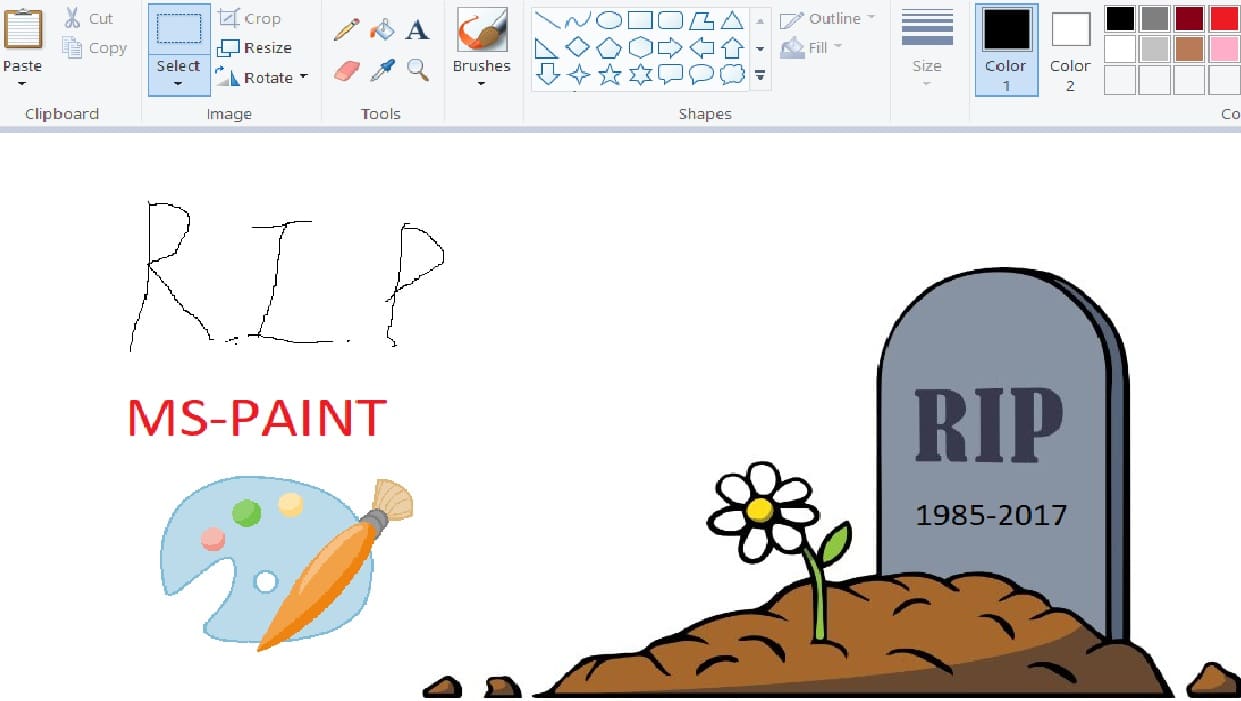Pick the Pentagon shape

click(x=608, y=47)
